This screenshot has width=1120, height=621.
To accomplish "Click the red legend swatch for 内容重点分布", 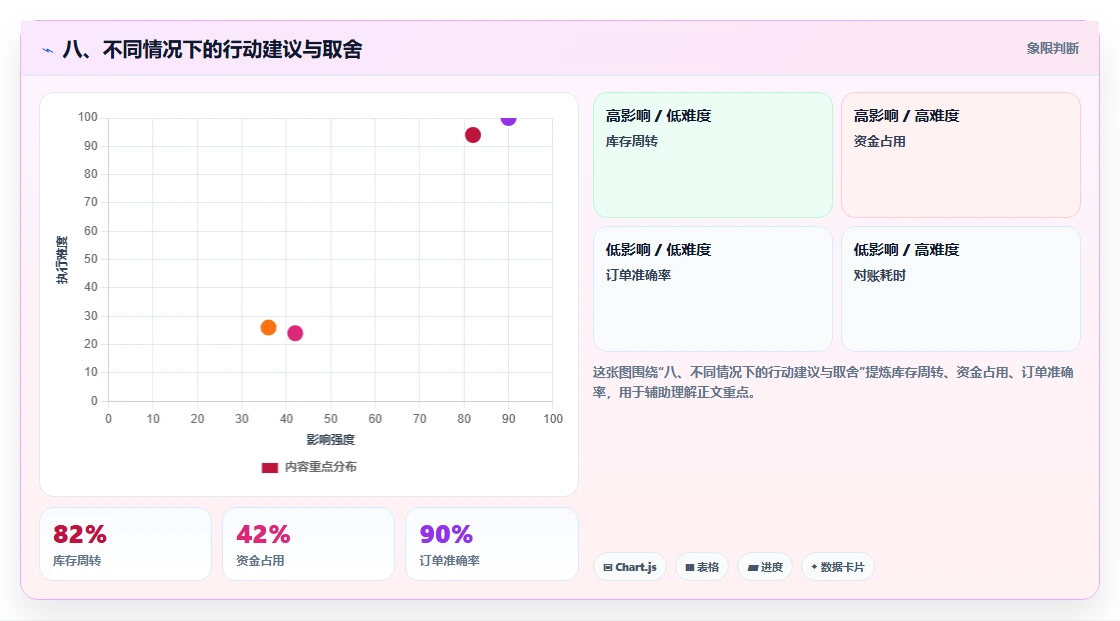I will (269, 468).
